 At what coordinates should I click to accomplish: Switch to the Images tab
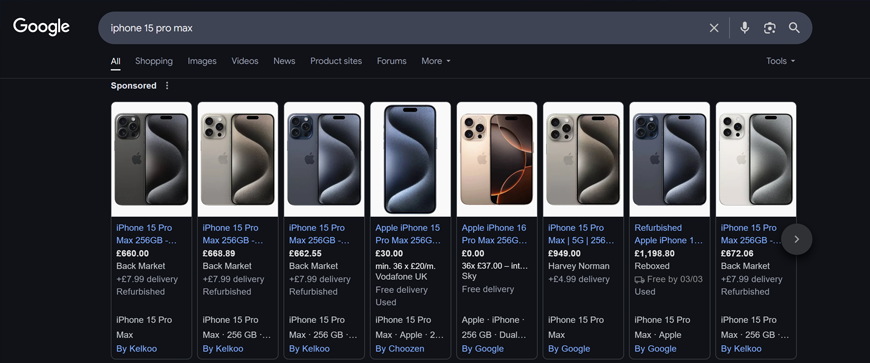point(202,61)
